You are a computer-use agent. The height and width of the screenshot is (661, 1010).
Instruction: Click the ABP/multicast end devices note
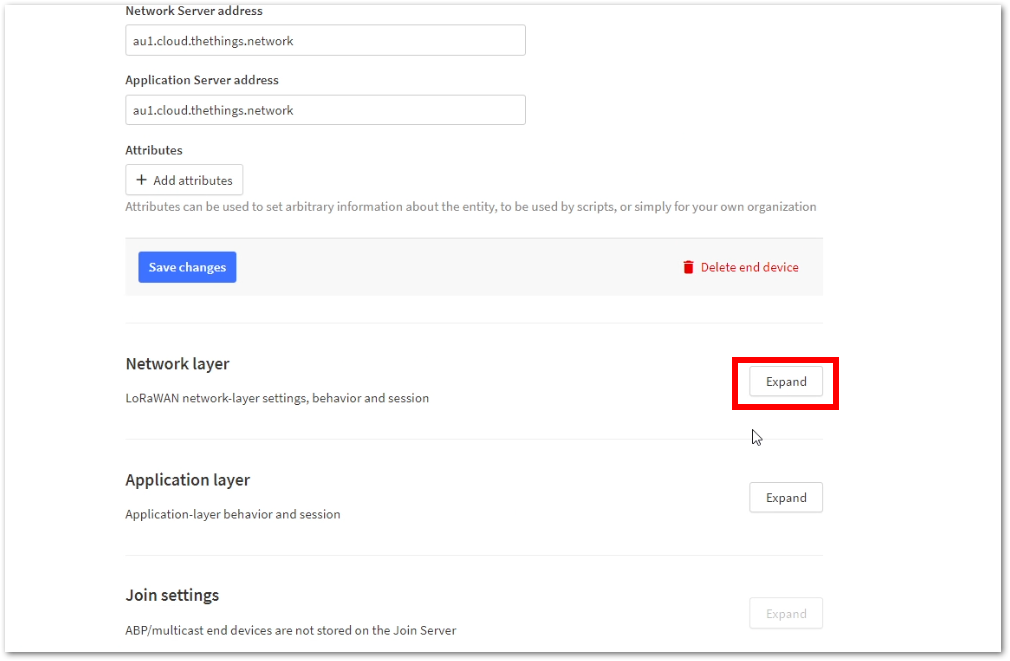tap(291, 630)
